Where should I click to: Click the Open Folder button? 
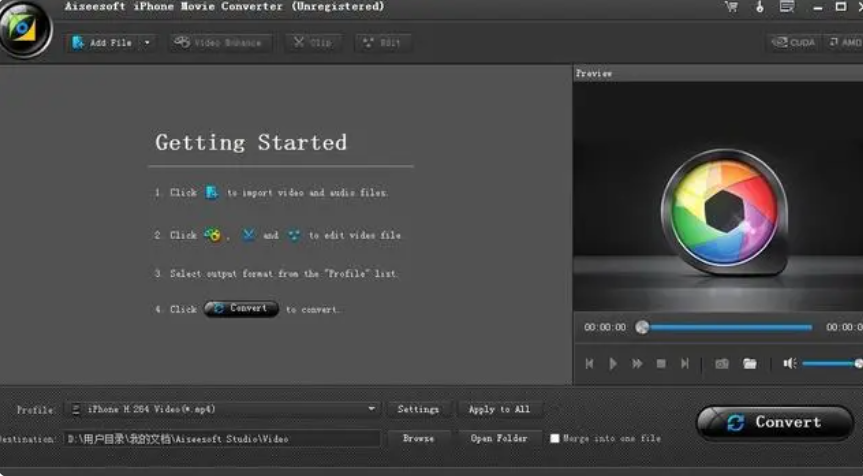[x=499, y=439]
